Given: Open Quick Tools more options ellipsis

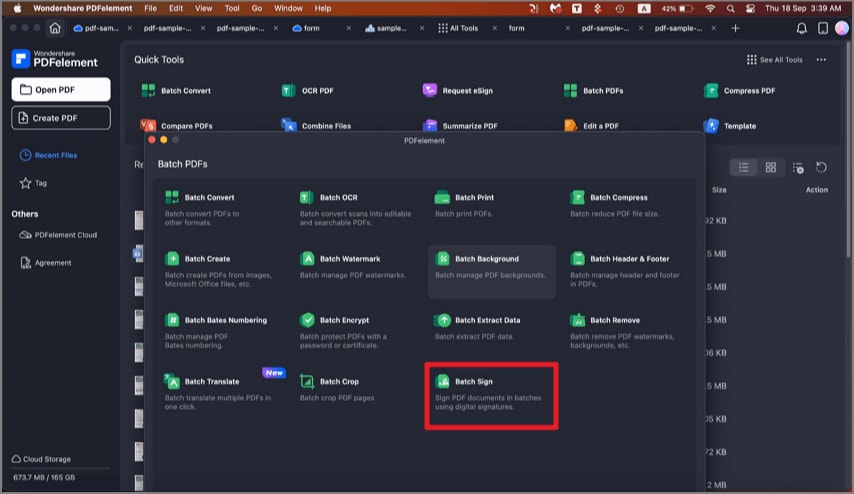Looking at the screenshot, I should 821,59.
